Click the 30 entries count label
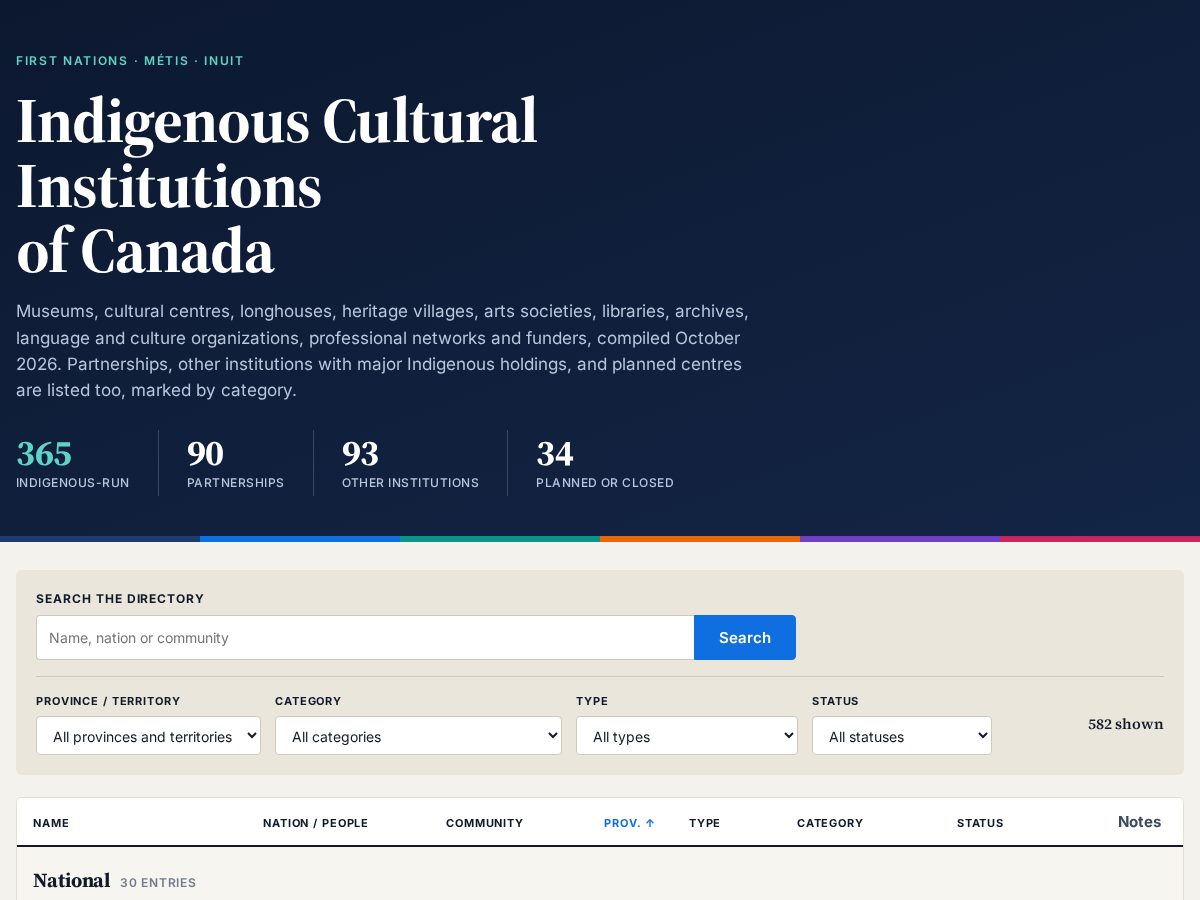 pos(158,883)
